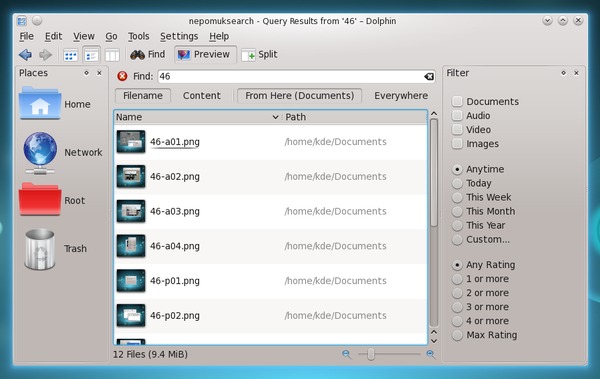Select This Month date filter
The width and height of the screenshot is (600, 379).
[x=457, y=211]
